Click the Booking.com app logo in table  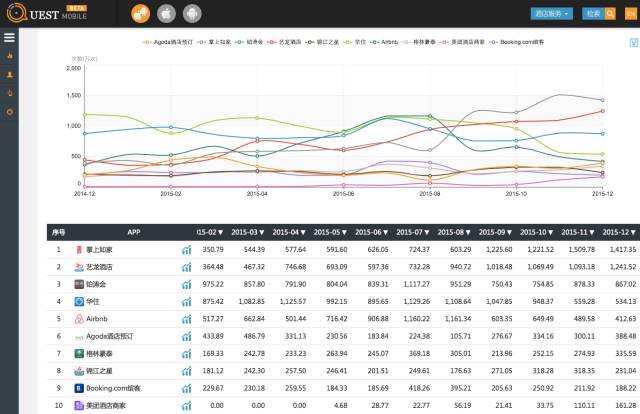(x=79, y=388)
